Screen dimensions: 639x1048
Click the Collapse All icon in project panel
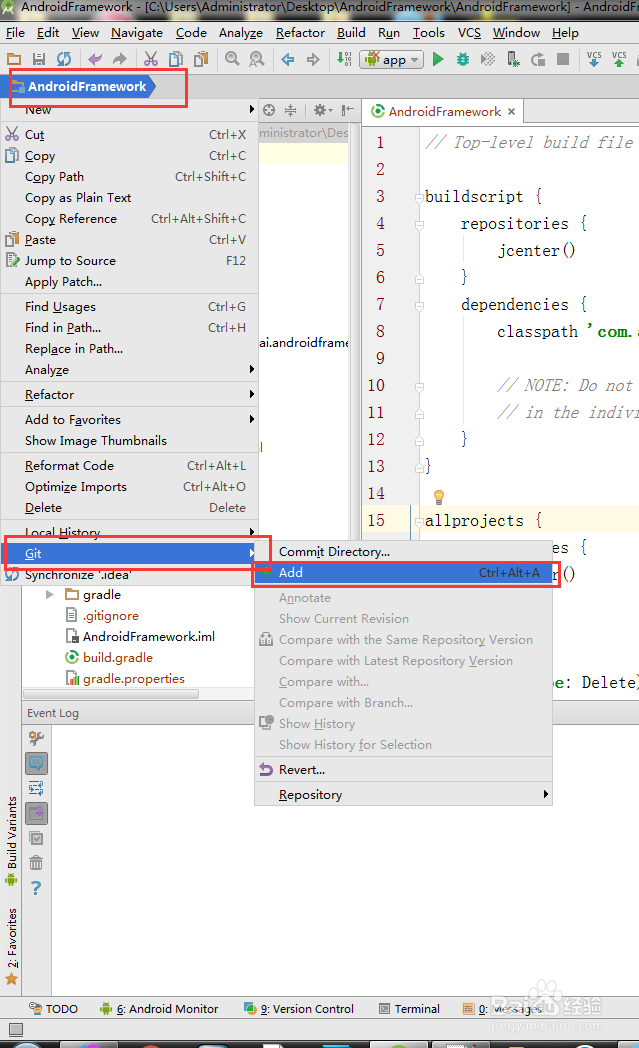coord(290,110)
